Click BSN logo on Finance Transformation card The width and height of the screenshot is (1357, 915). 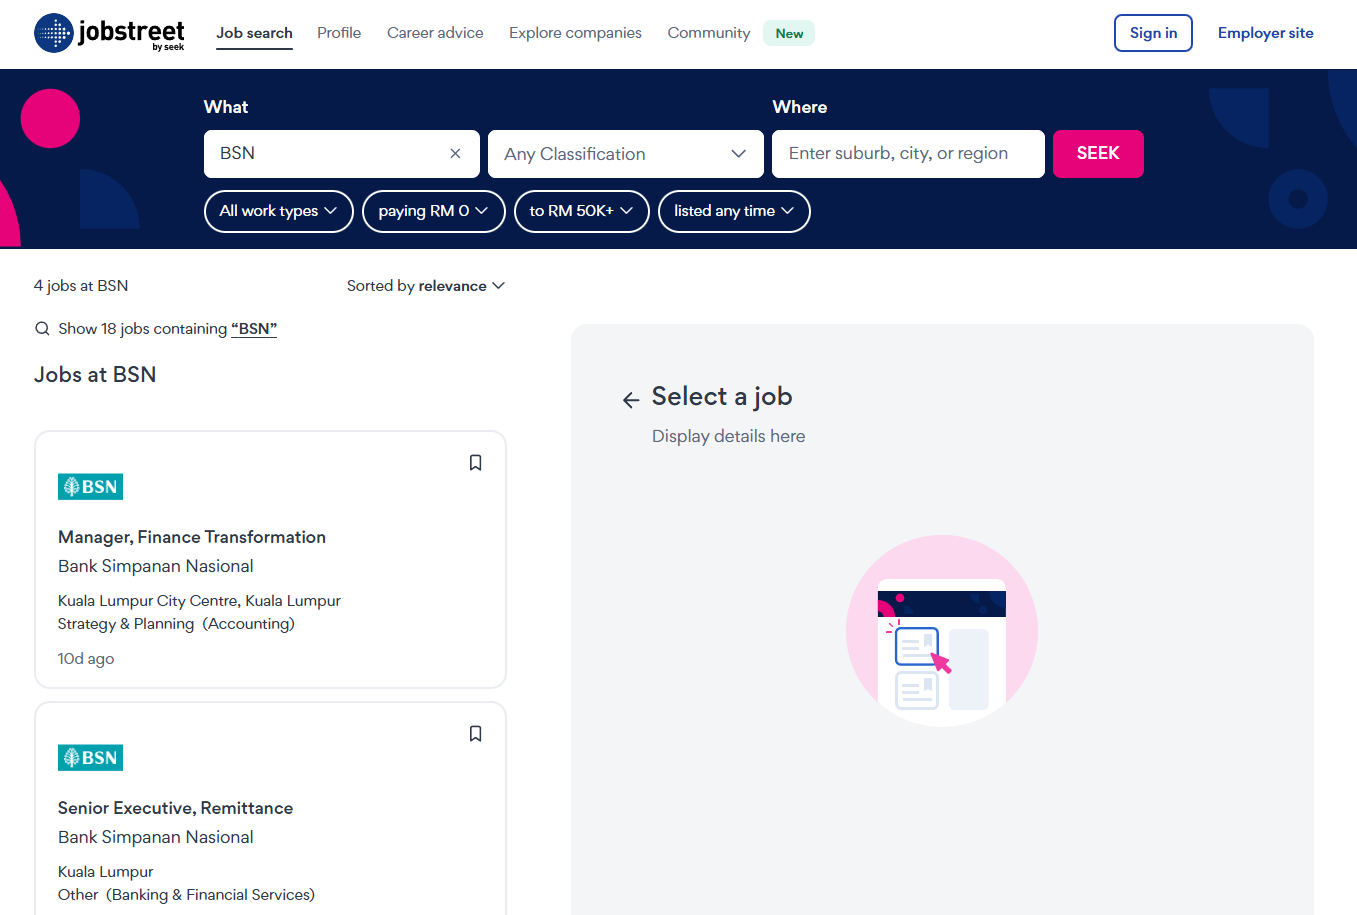pos(90,487)
